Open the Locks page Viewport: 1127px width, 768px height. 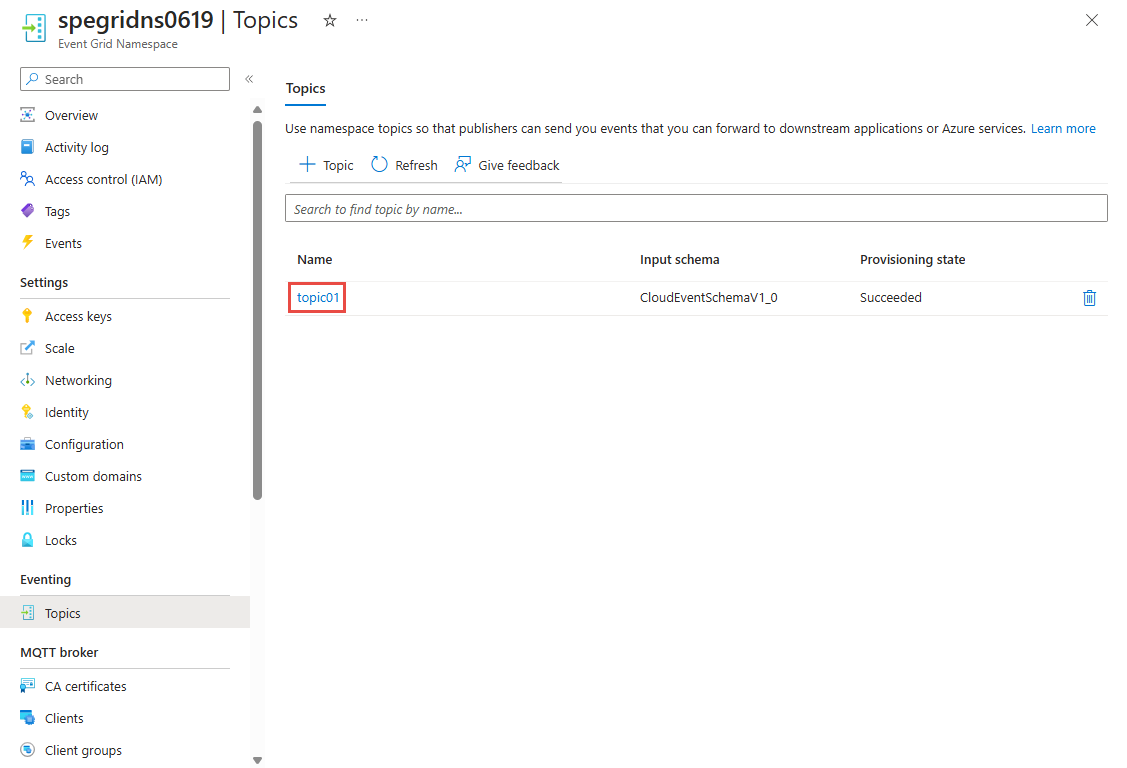click(x=61, y=540)
